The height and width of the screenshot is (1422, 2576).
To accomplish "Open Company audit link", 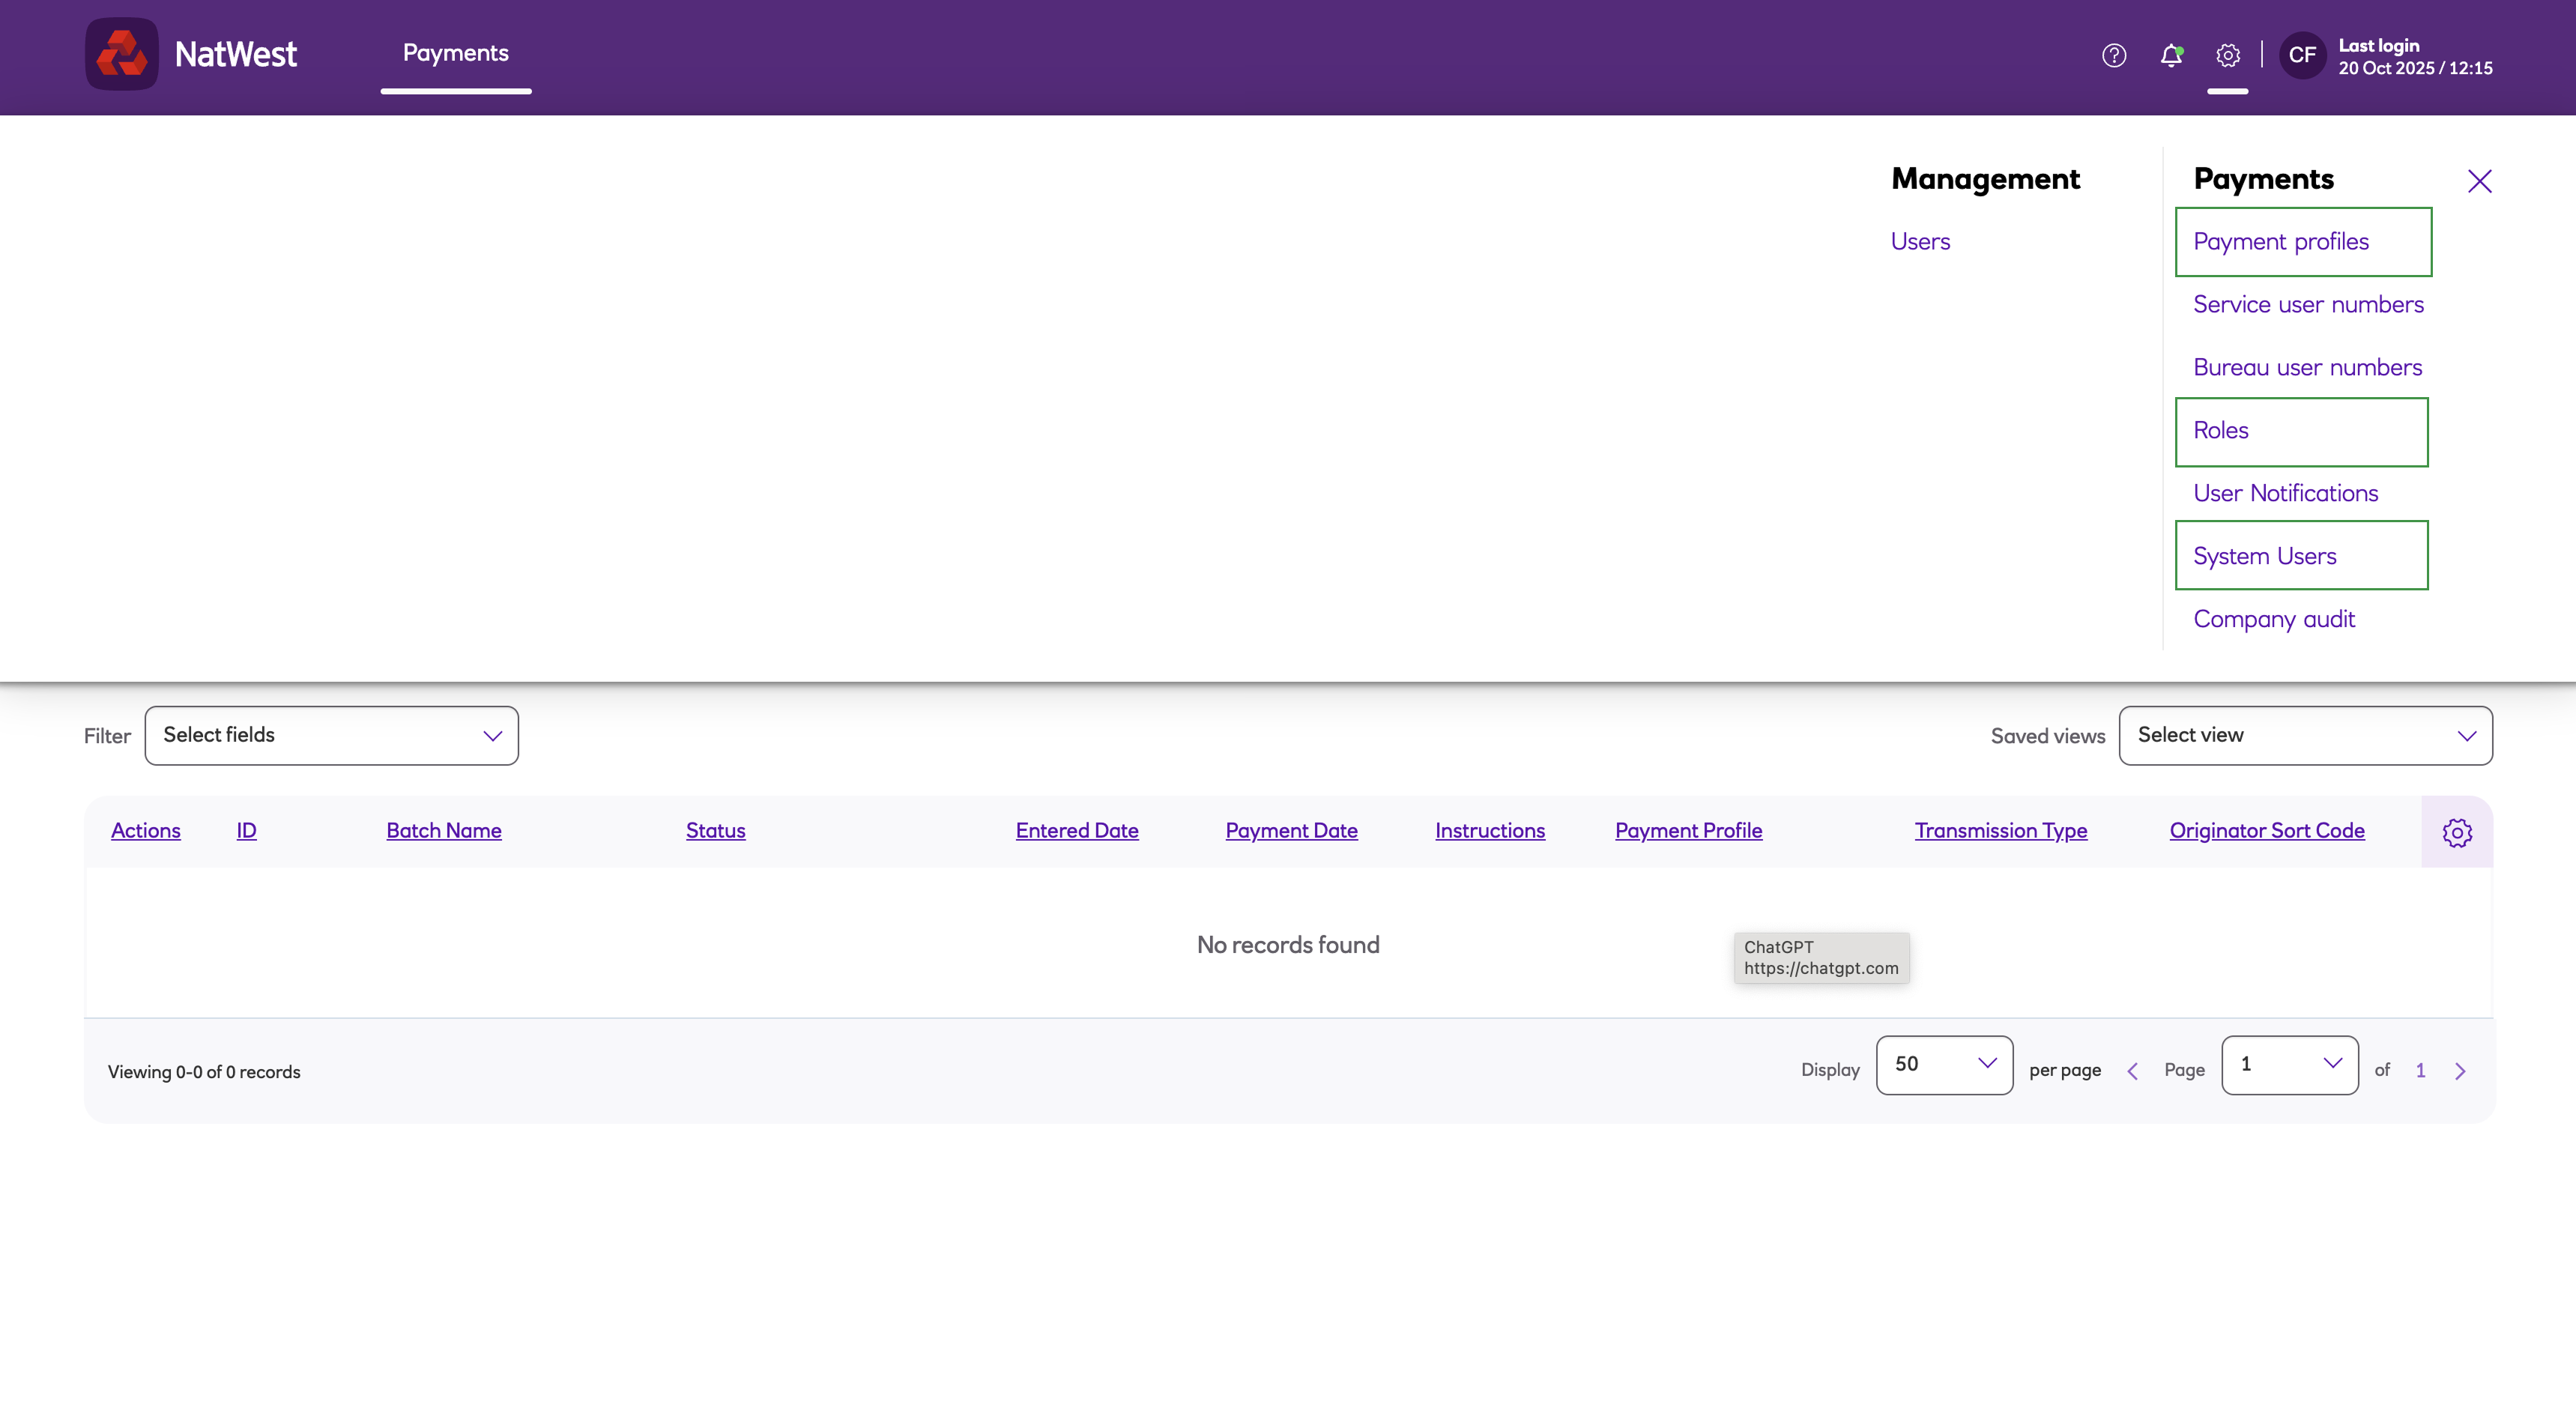I will 2273,619.
